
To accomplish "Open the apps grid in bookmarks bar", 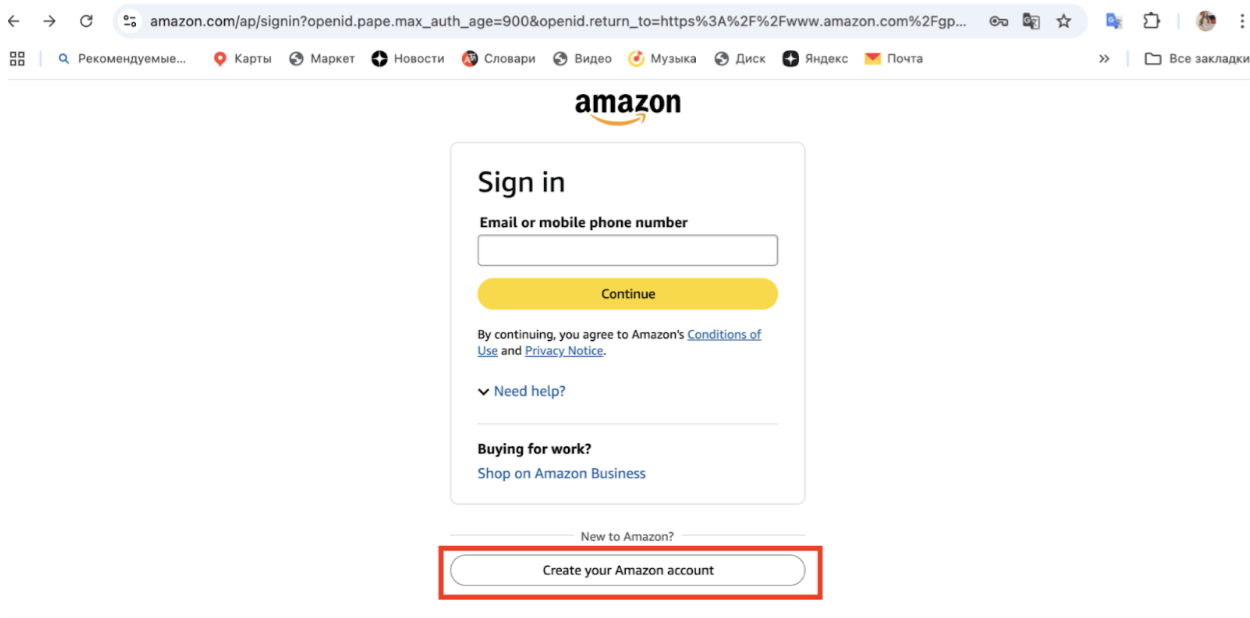I will click(17, 59).
